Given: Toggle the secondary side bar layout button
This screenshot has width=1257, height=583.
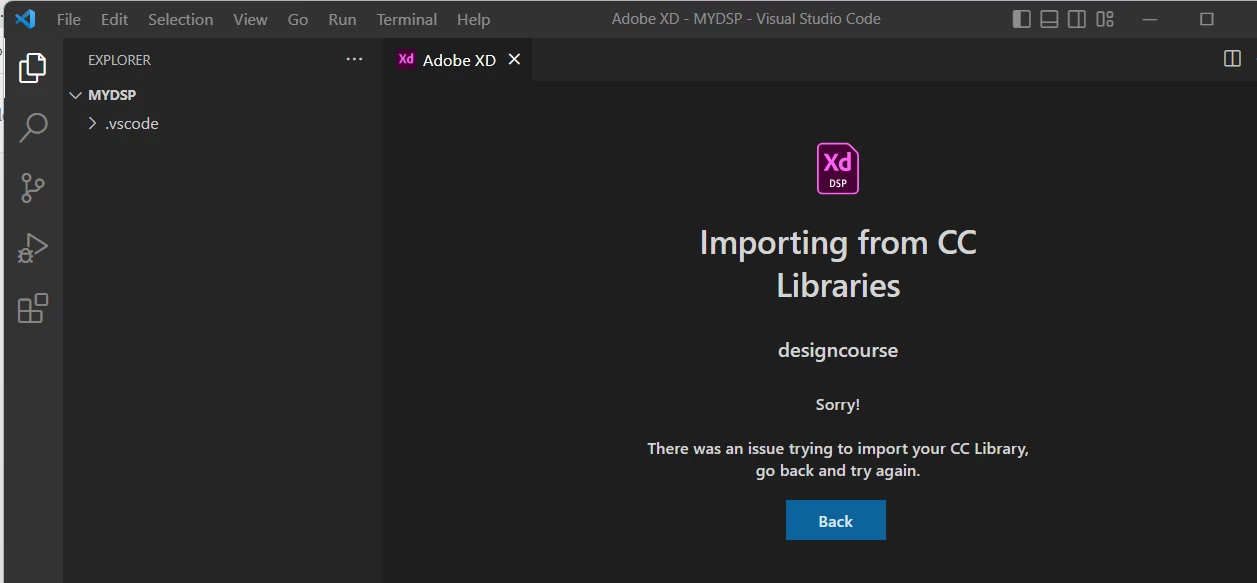Looking at the screenshot, I should coord(1077,19).
